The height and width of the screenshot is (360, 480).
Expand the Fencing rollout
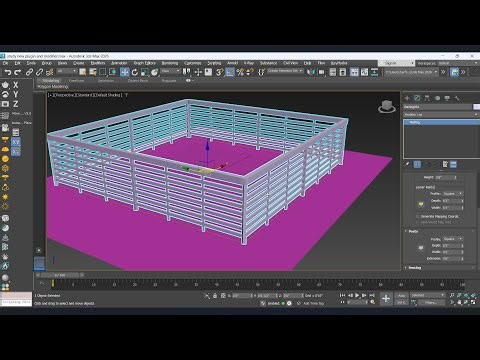click(414, 267)
